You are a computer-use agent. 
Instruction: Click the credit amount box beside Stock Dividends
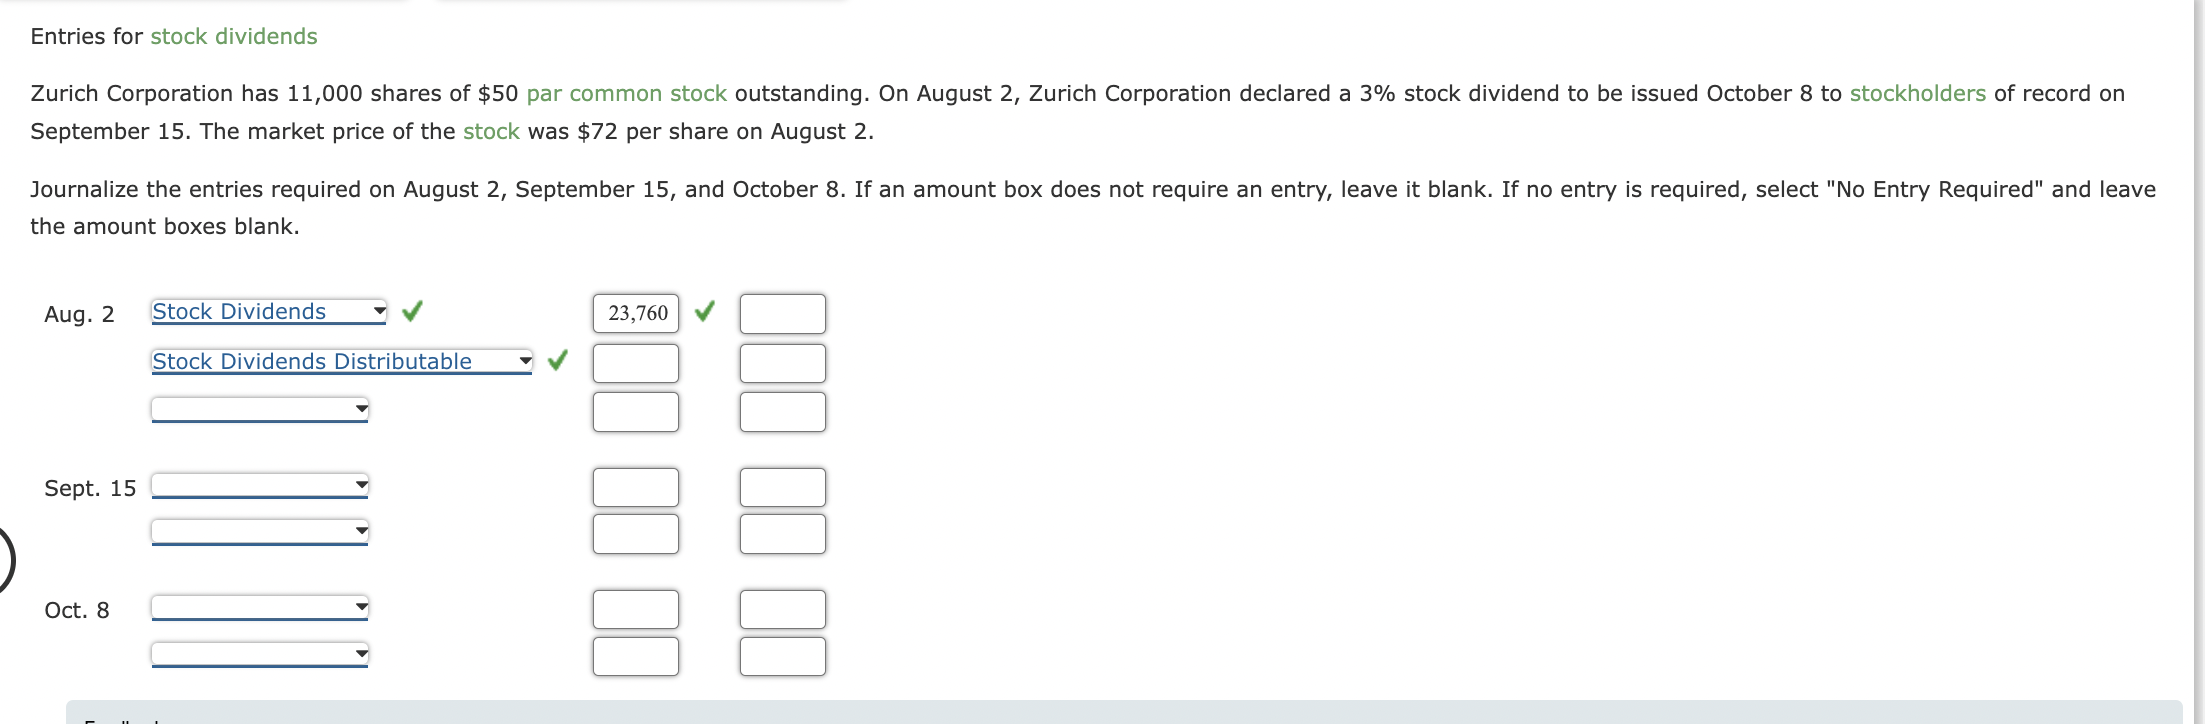783,312
